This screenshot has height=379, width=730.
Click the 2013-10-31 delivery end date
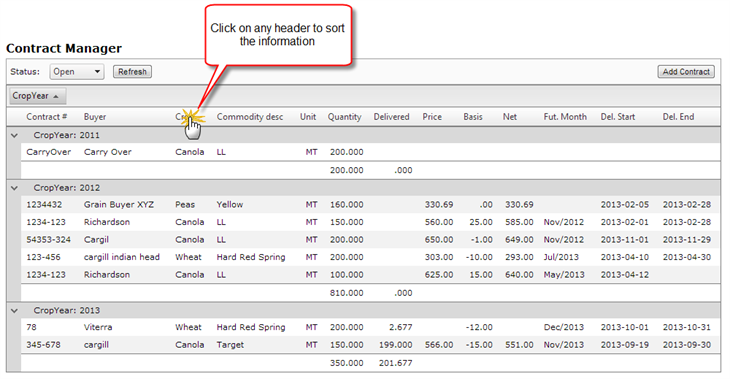pyautogui.click(x=687, y=327)
